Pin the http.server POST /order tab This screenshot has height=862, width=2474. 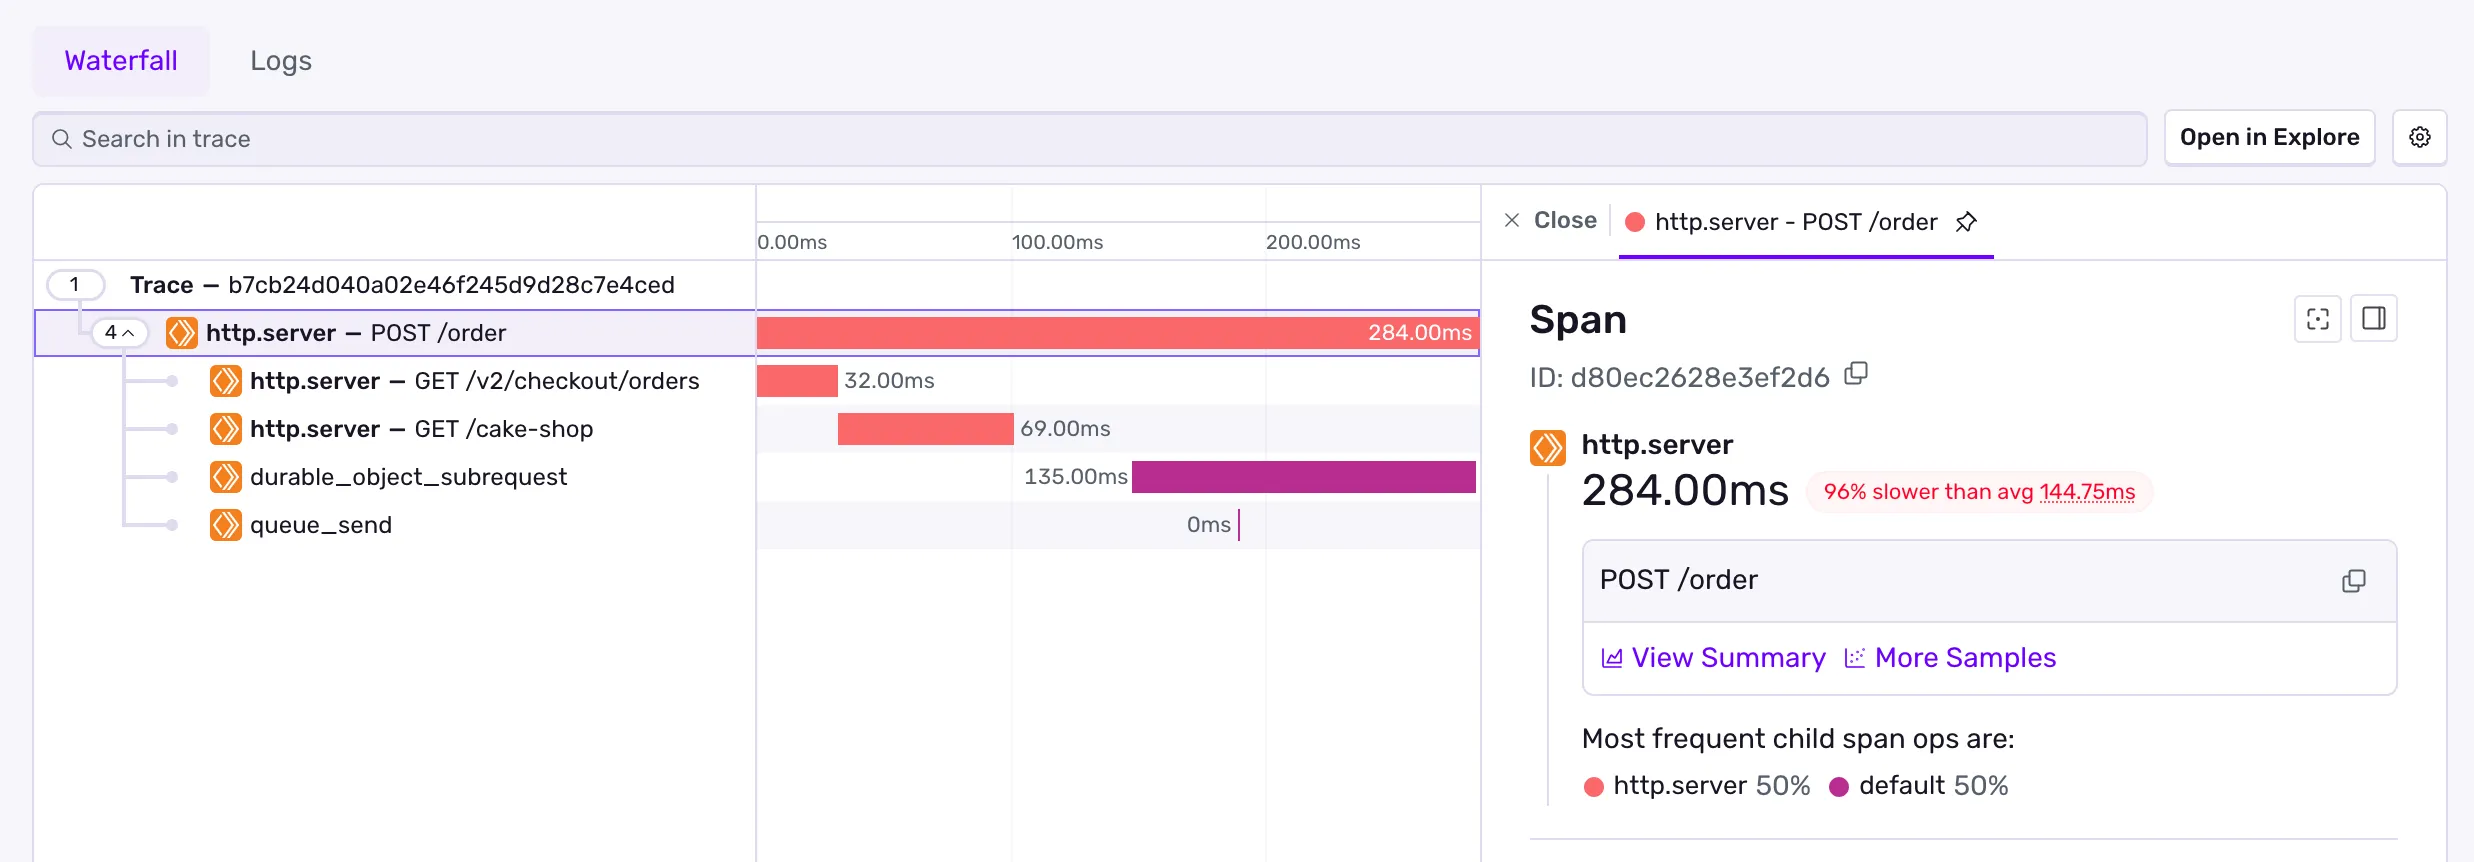coord(1966,222)
